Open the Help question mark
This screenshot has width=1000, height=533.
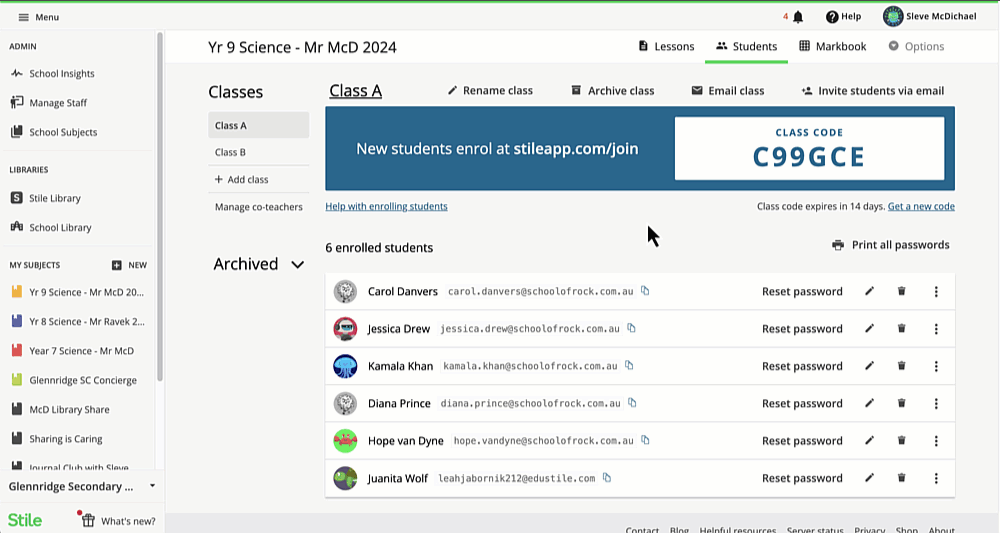click(x=832, y=17)
